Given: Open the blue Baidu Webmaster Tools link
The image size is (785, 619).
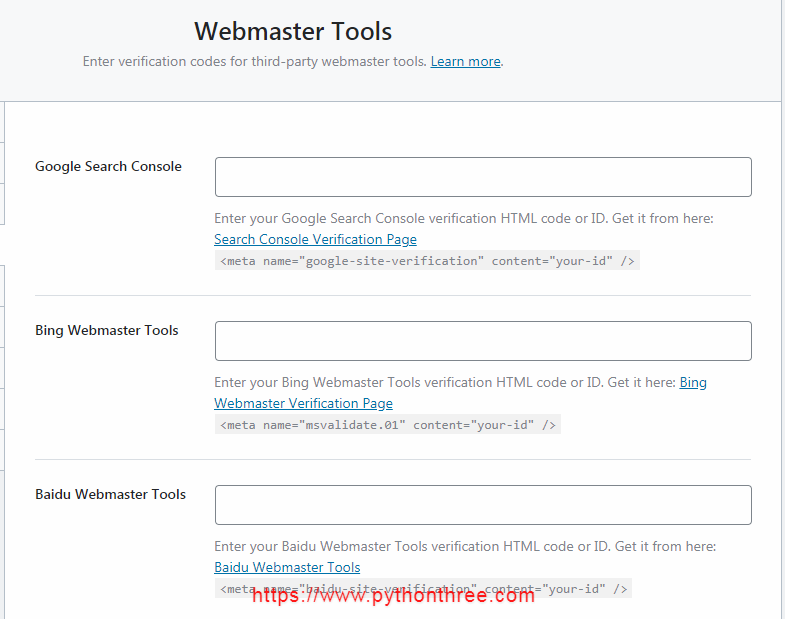Looking at the screenshot, I should 287,567.
